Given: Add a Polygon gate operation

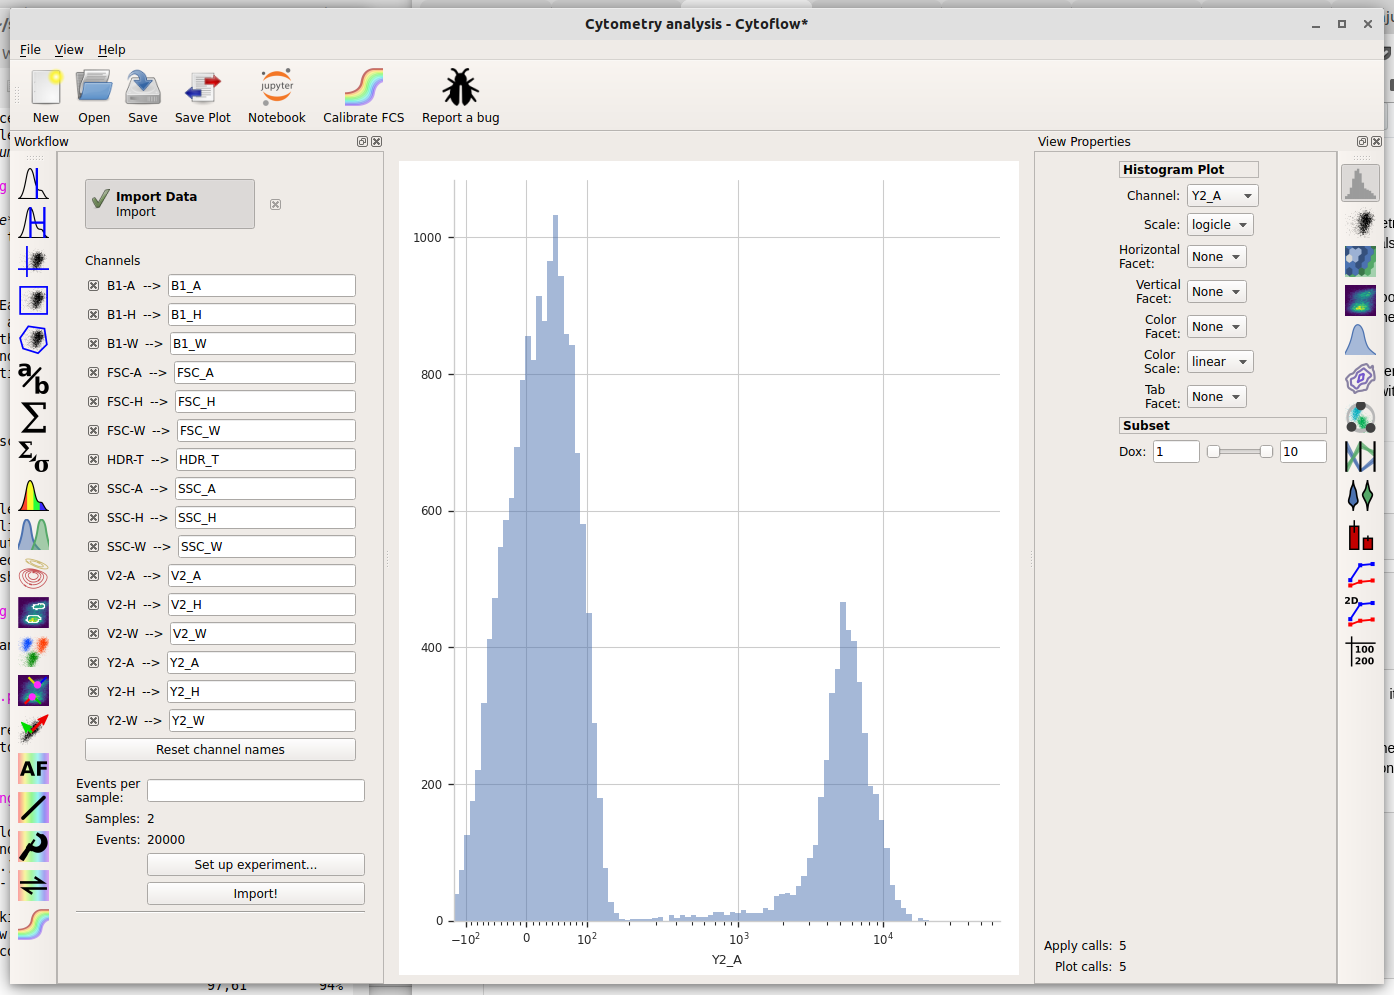Looking at the screenshot, I should [33, 340].
